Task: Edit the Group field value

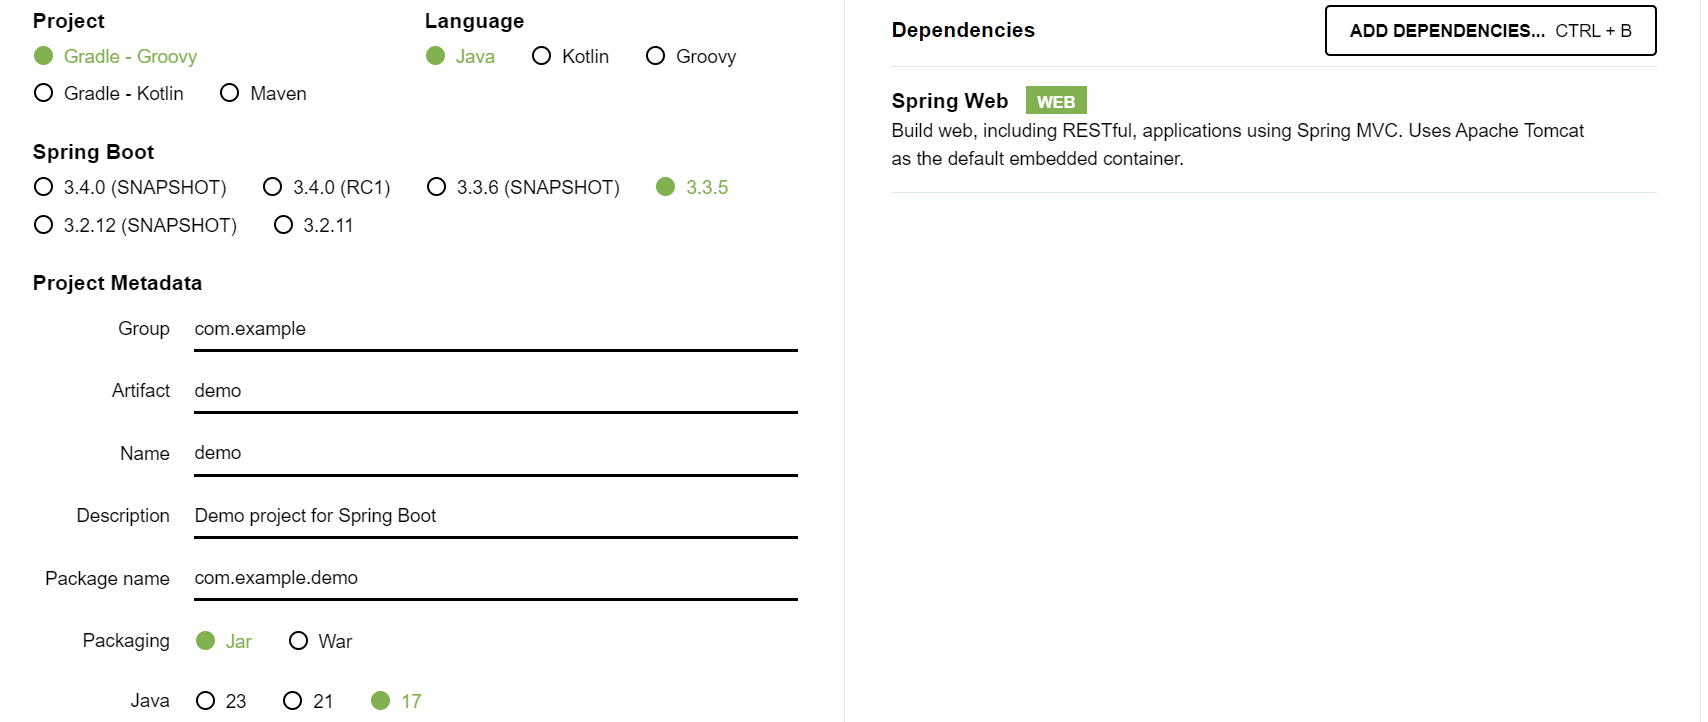Action: coord(495,328)
